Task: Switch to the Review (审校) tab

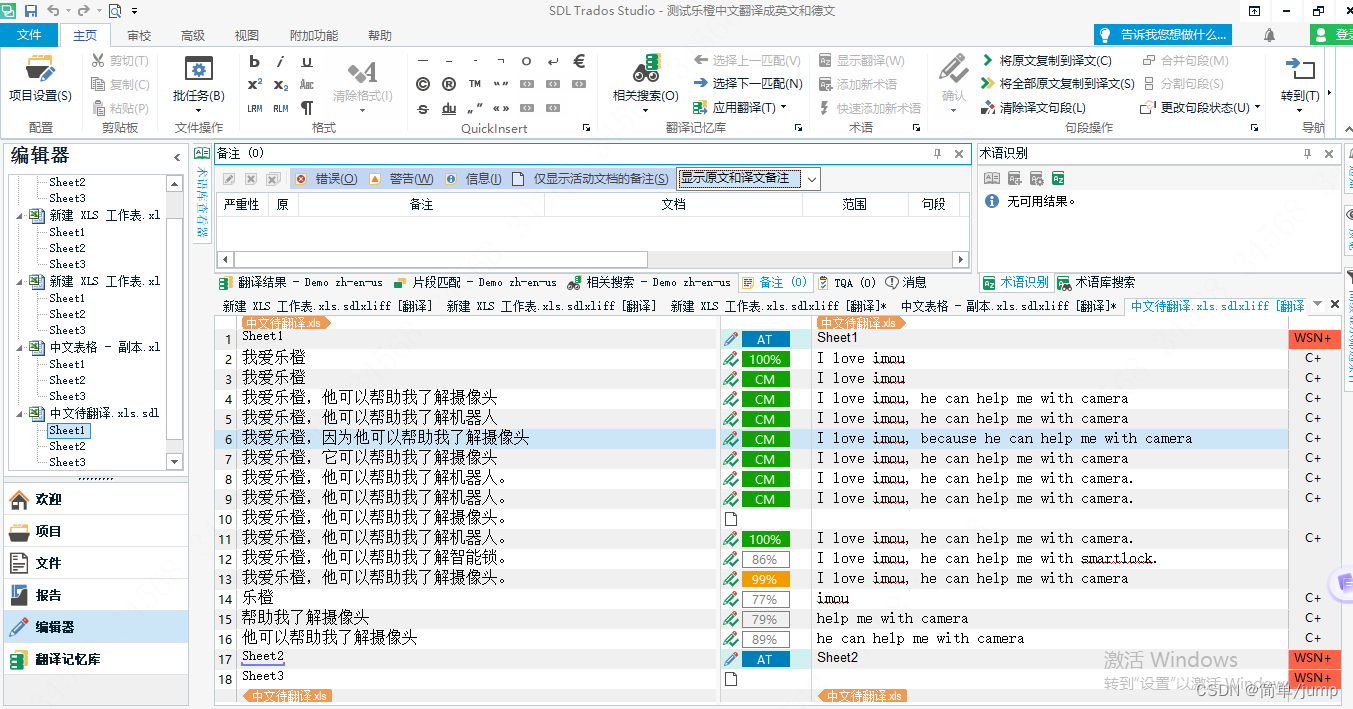Action: 139,35
